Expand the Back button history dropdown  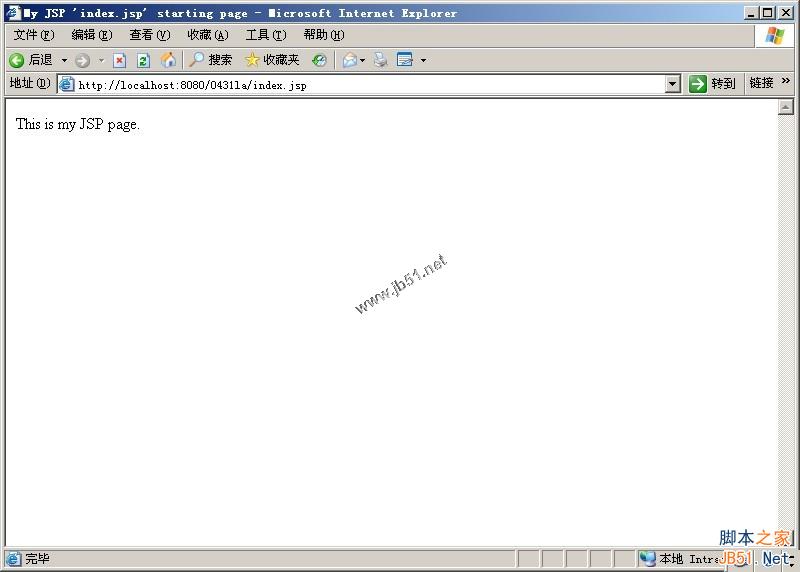click(x=65, y=60)
